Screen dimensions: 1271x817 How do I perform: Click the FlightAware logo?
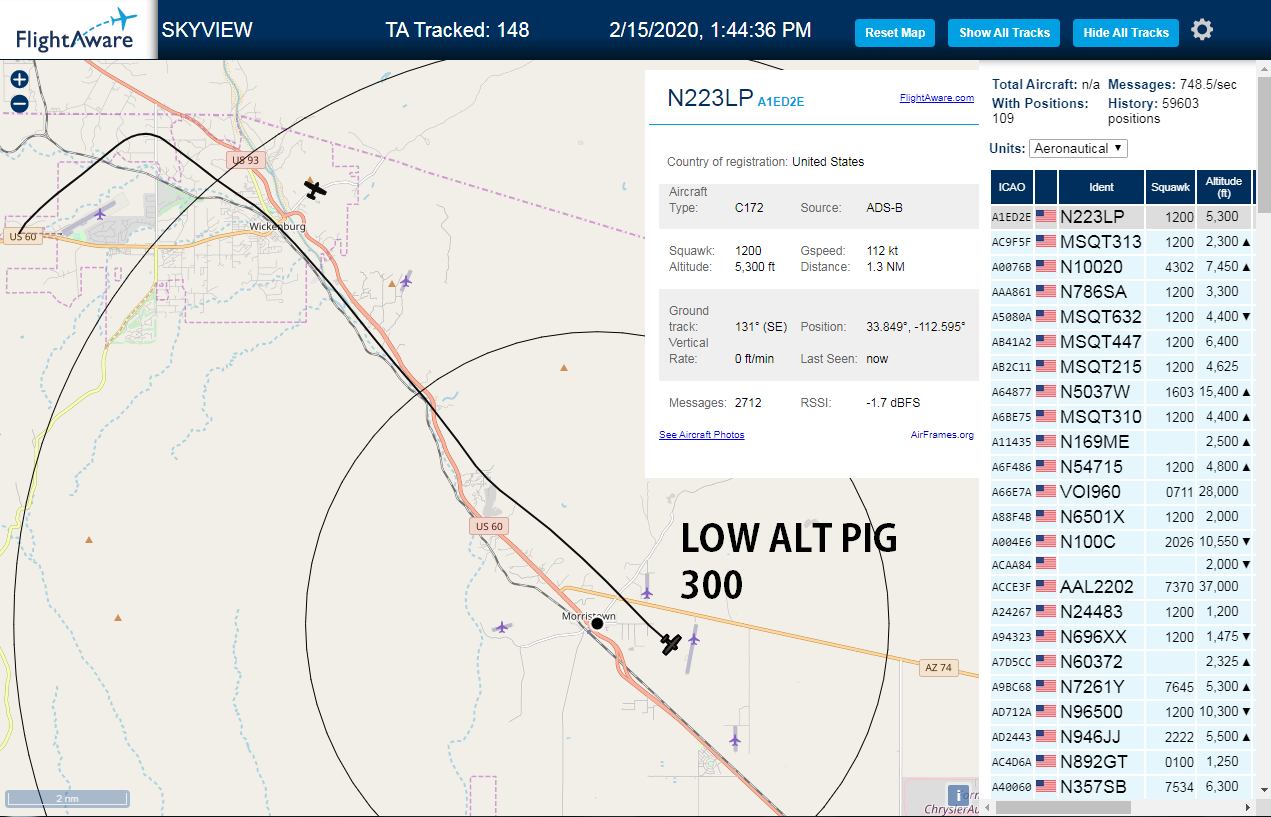tap(77, 30)
